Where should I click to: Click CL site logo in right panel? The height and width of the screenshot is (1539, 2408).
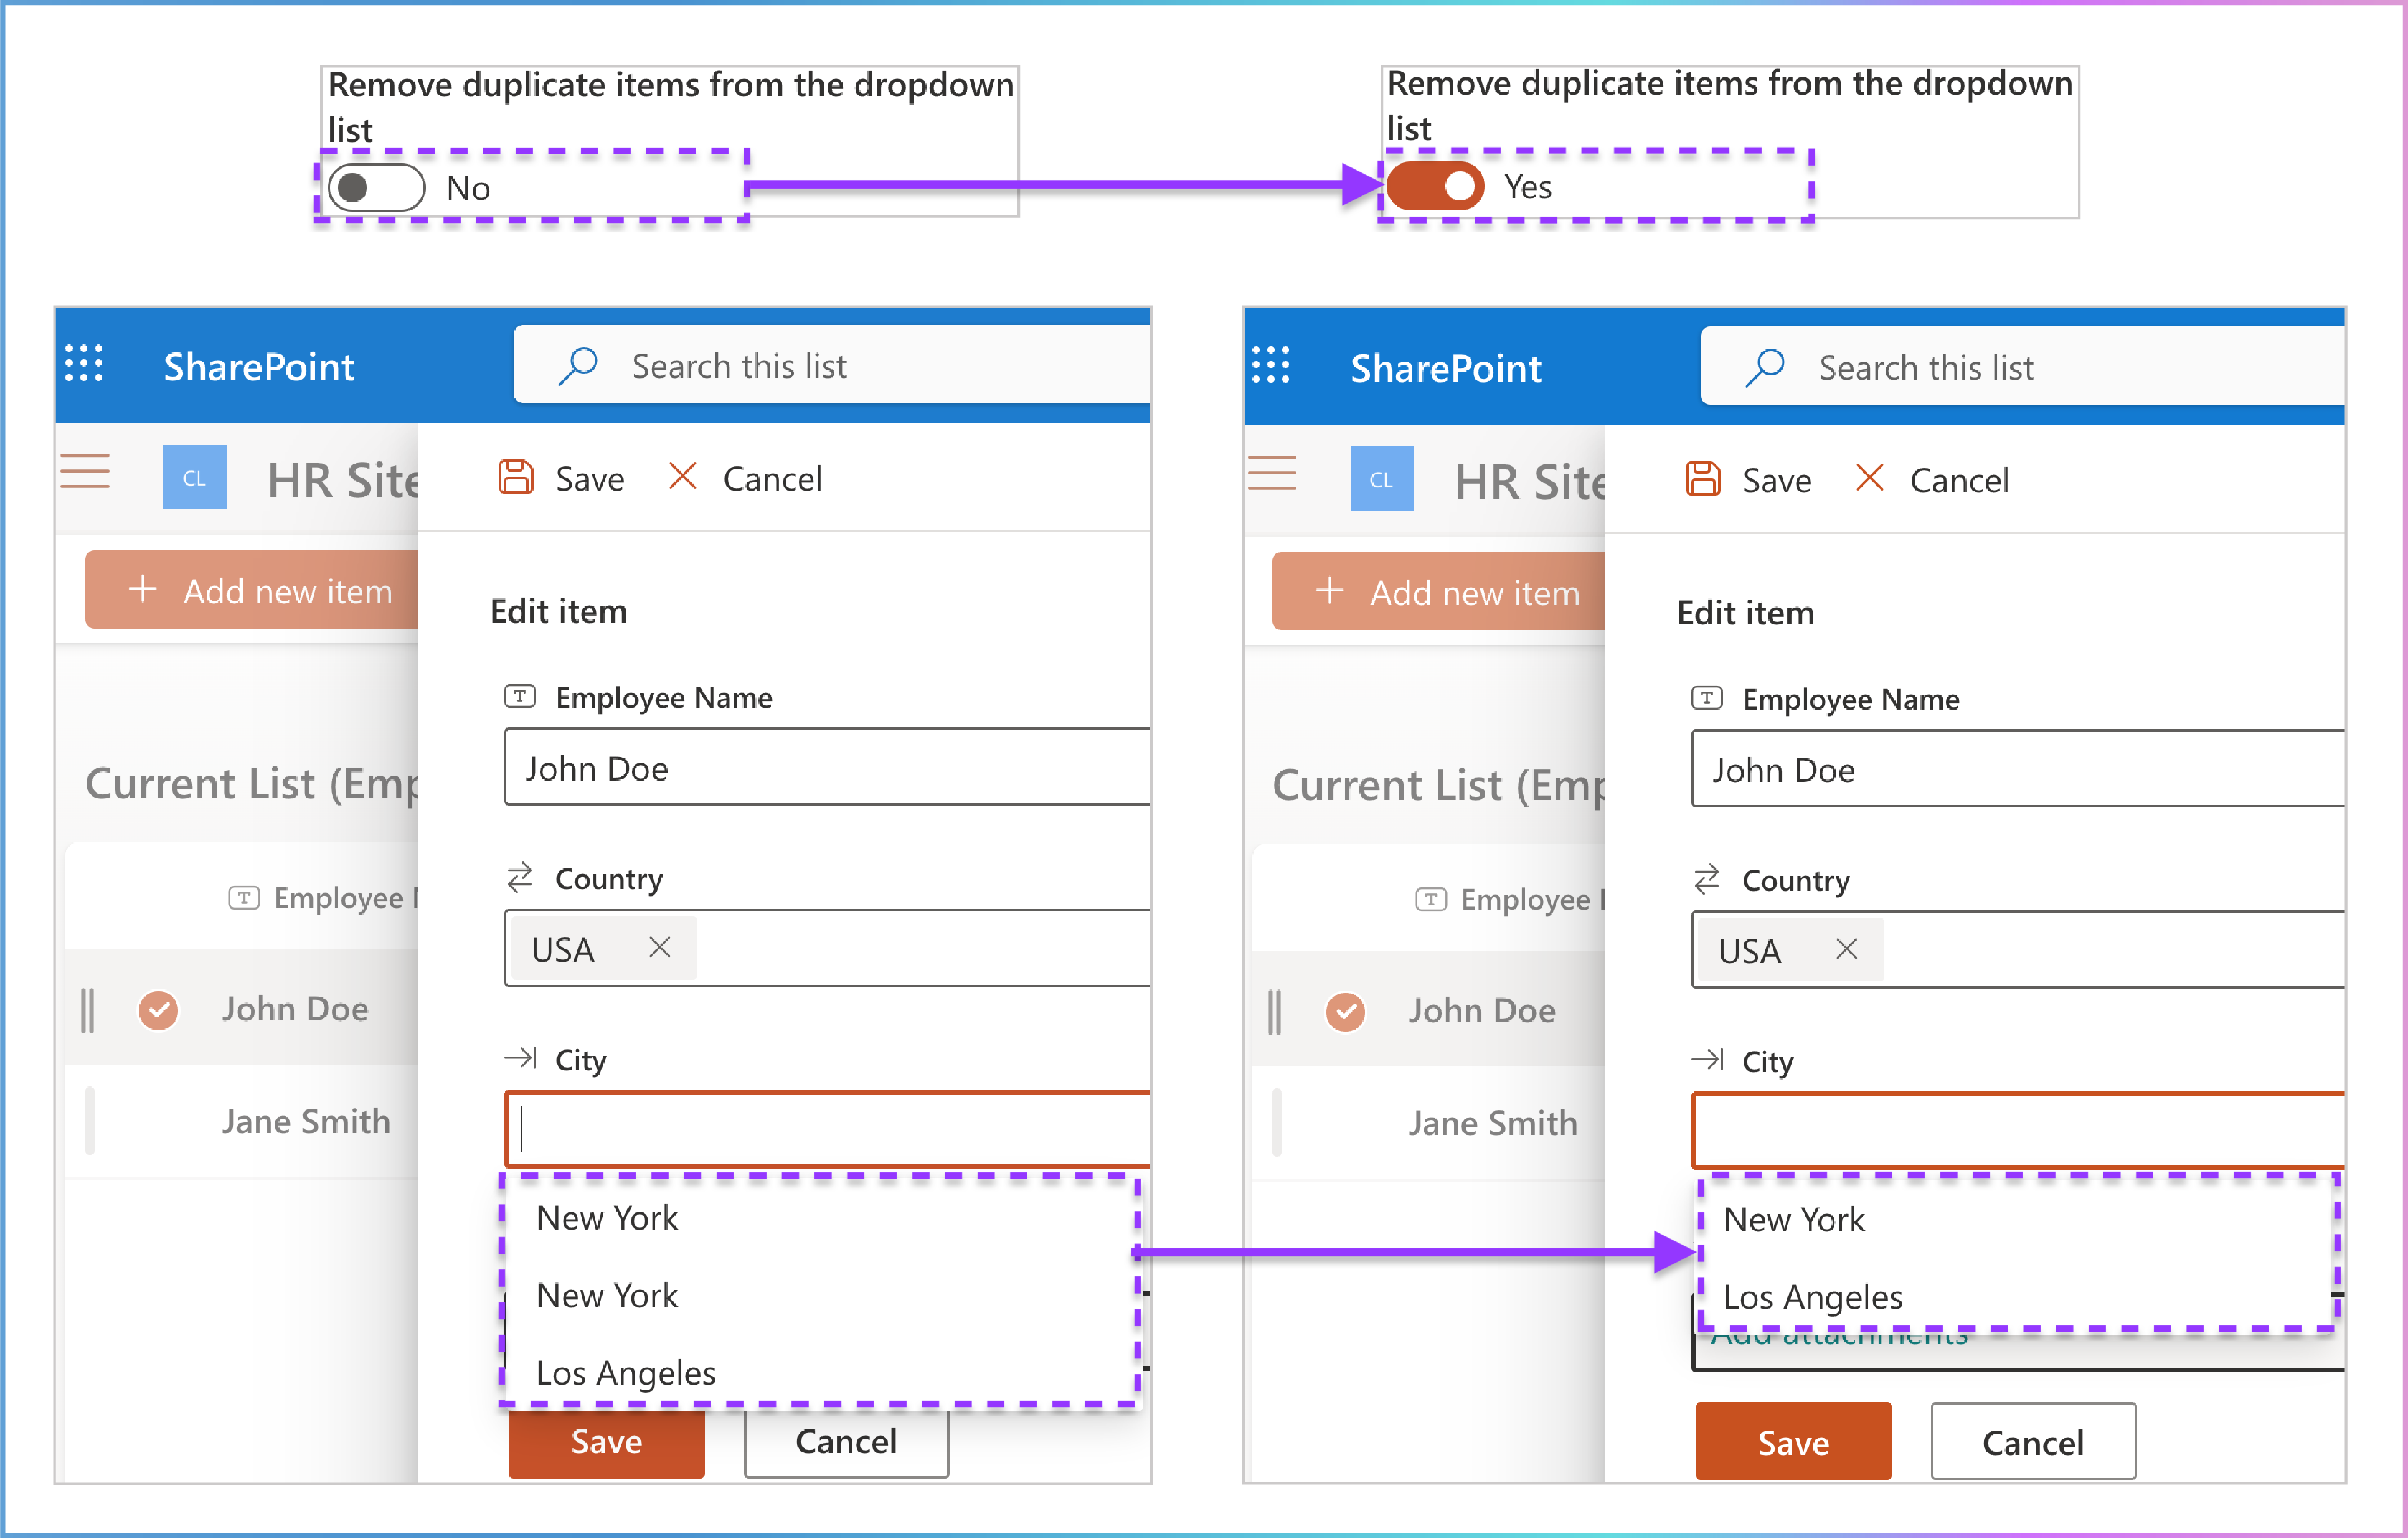tap(1382, 479)
